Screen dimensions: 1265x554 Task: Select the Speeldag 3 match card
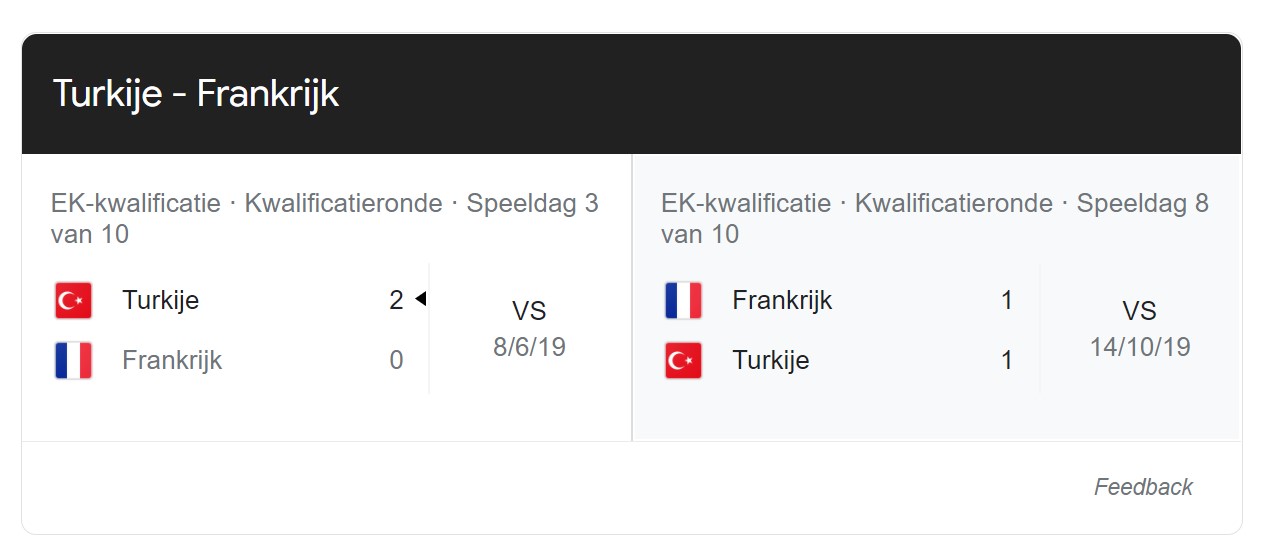pyautogui.click(x=327, y=297)
